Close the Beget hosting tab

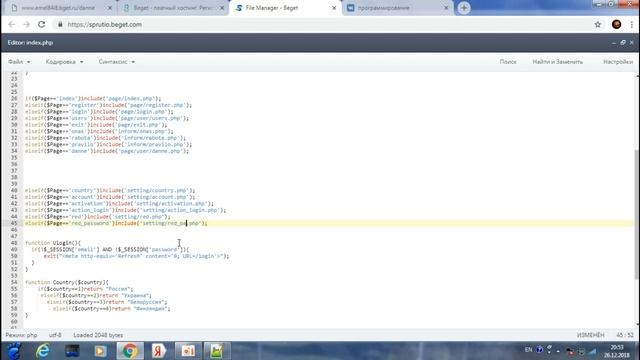click(x=222, y=8)
